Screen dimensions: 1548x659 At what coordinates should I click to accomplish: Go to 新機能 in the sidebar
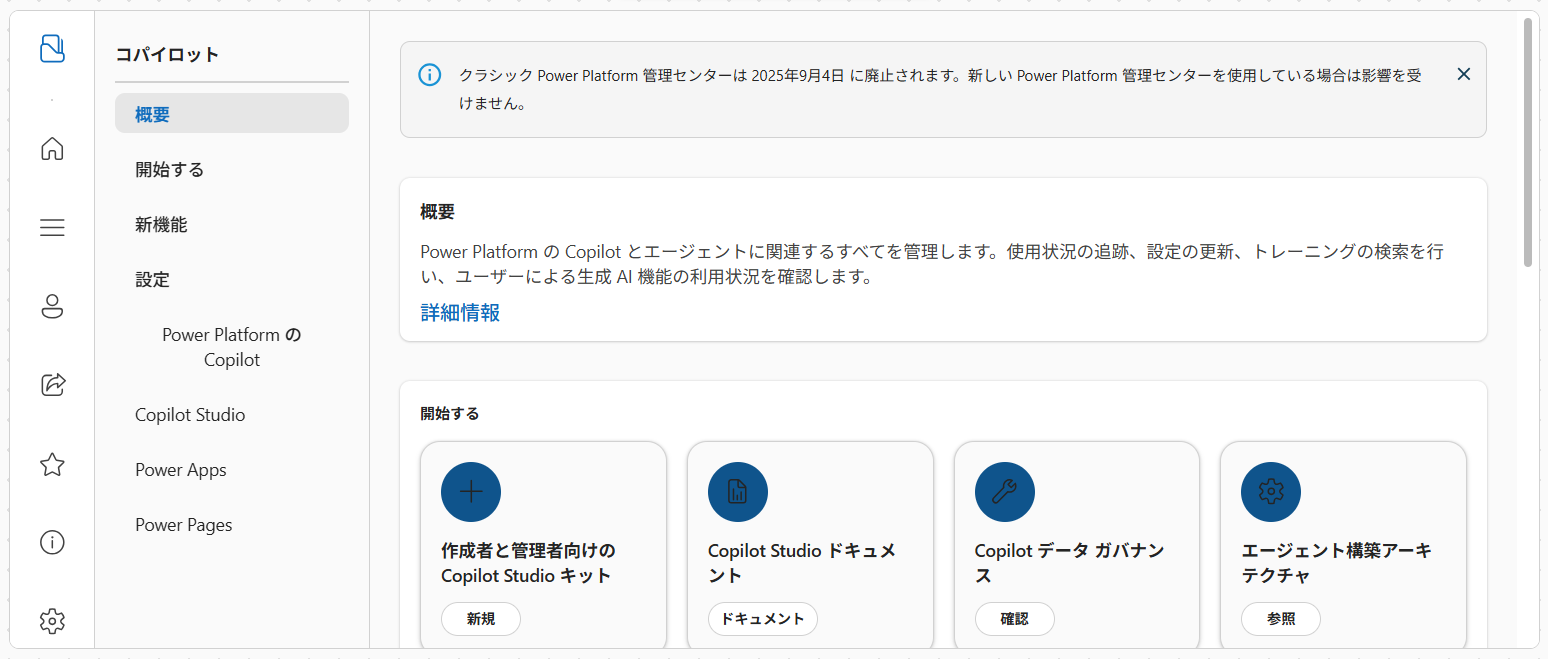[x=161, y=225]
